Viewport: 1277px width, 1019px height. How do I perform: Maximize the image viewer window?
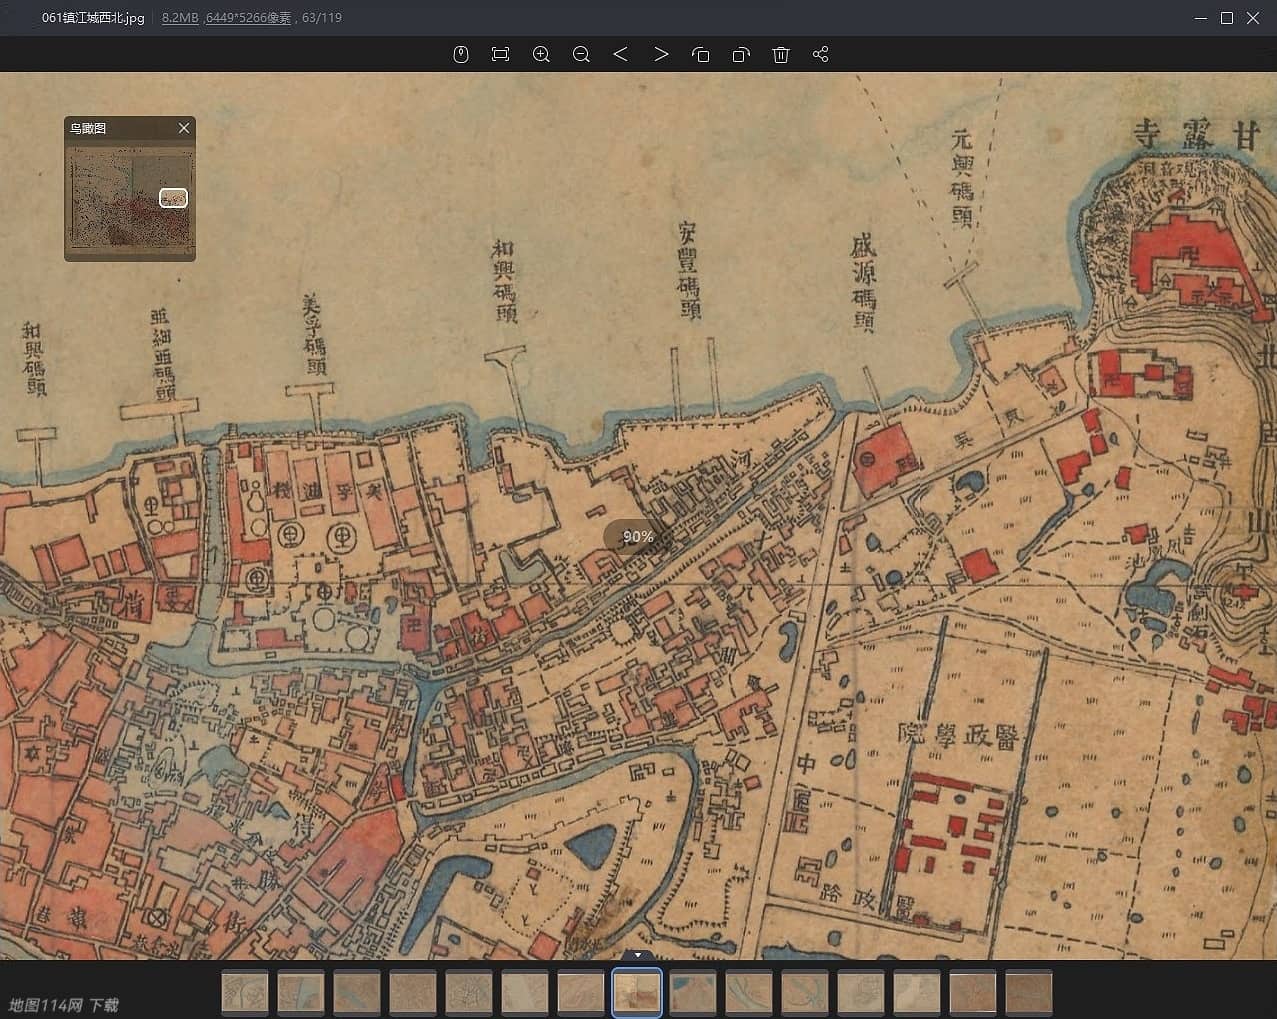1227,18
